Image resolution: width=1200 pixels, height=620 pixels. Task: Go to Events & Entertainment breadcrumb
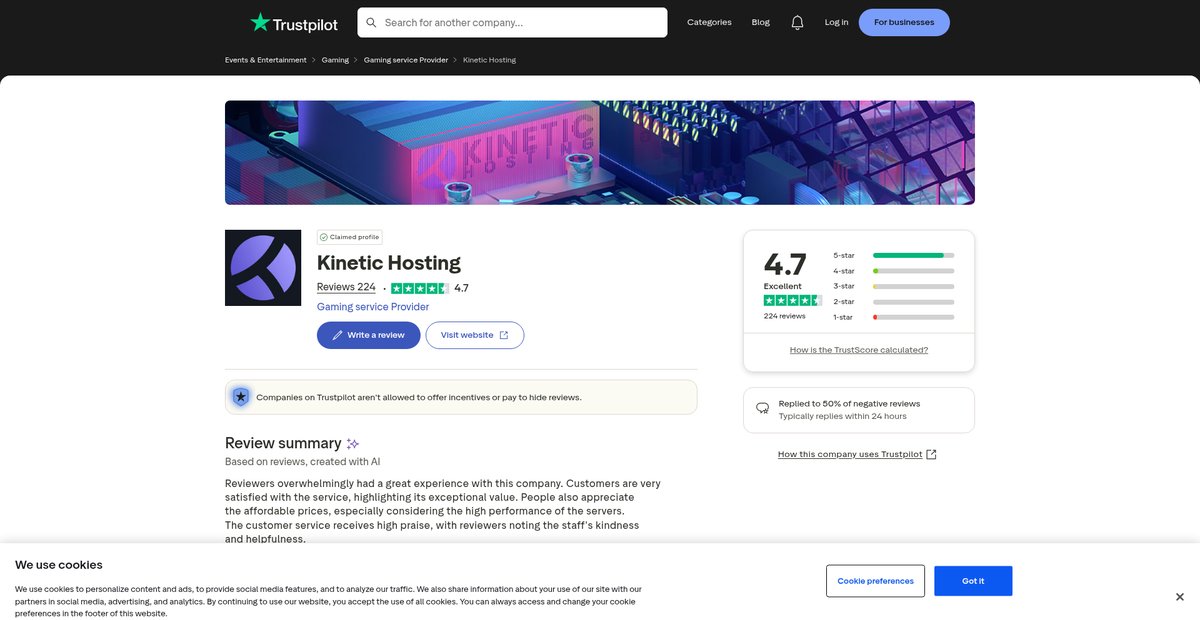click(x=266, y=60)
